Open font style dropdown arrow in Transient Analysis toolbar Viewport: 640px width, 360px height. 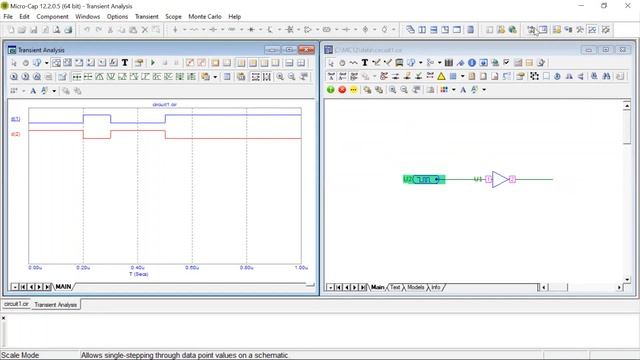tap(54, 91)
